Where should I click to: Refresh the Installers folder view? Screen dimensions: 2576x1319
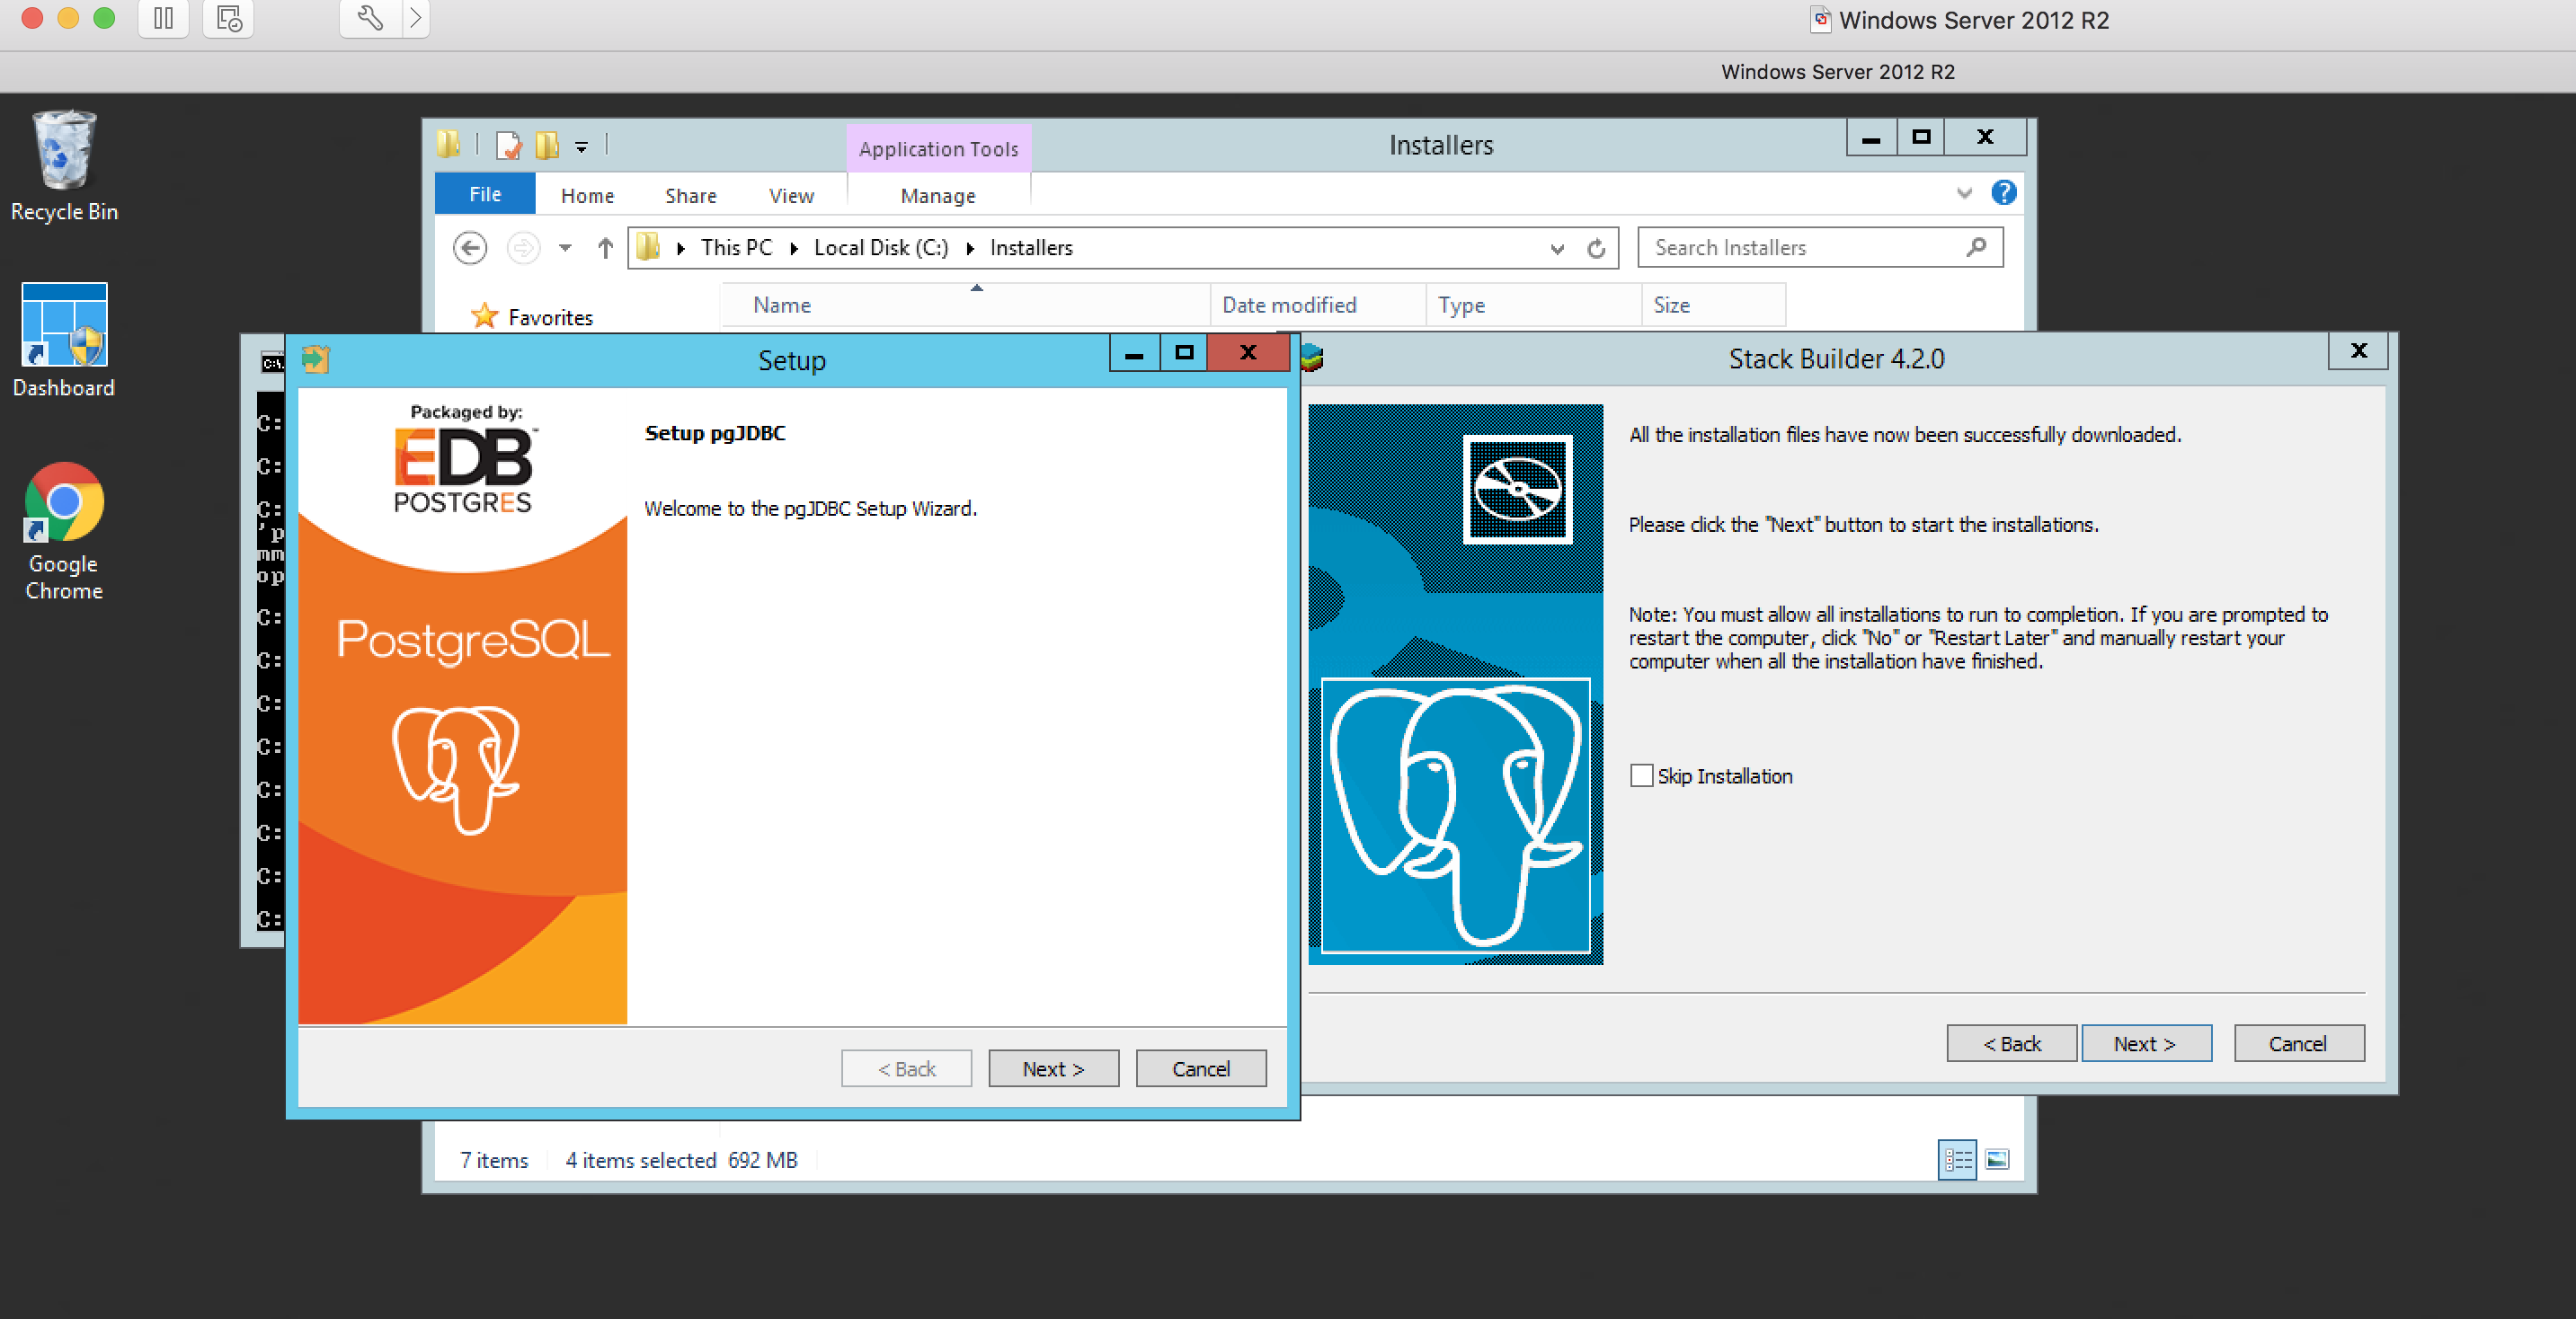pos(1596,248)
